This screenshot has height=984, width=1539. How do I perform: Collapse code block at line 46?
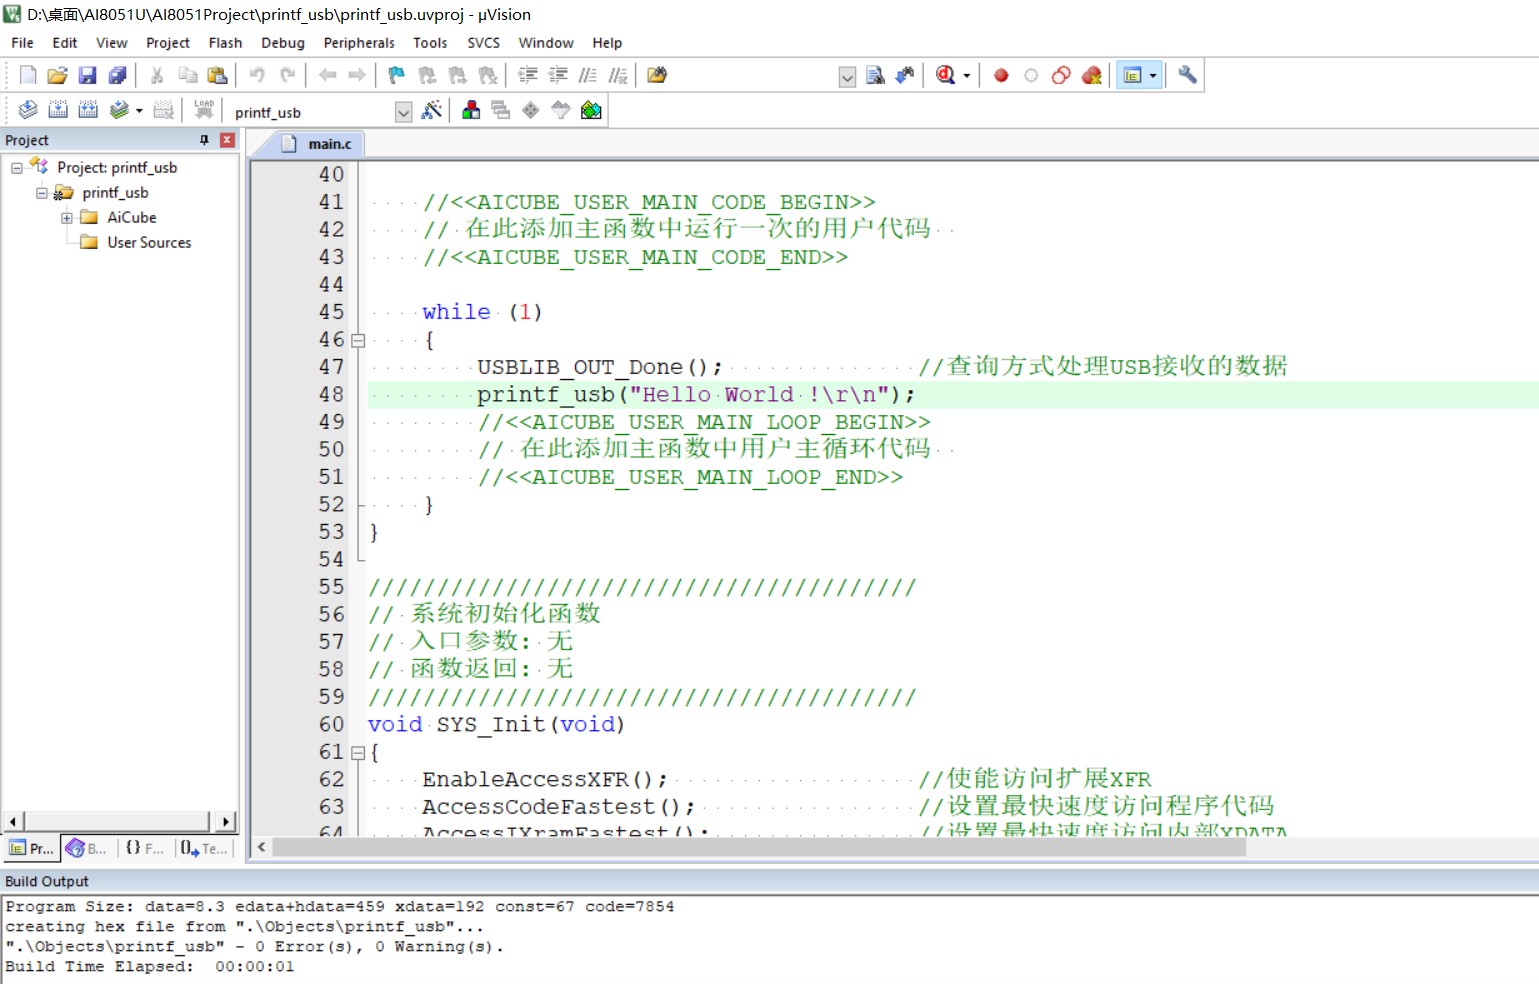(358, 340)
